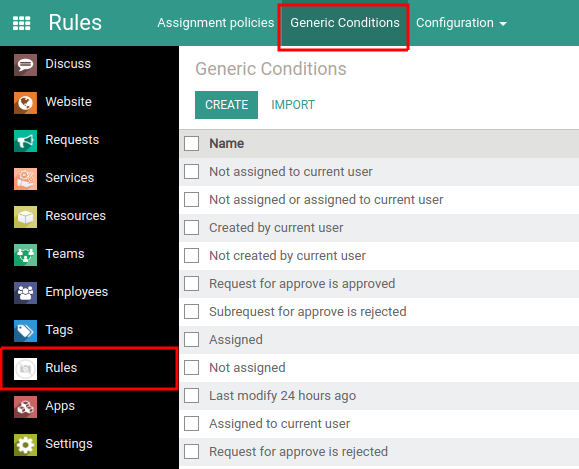The image size is (579, 469).
Task: Select the Generic Conditions menu item
Action: click(345, 23)
